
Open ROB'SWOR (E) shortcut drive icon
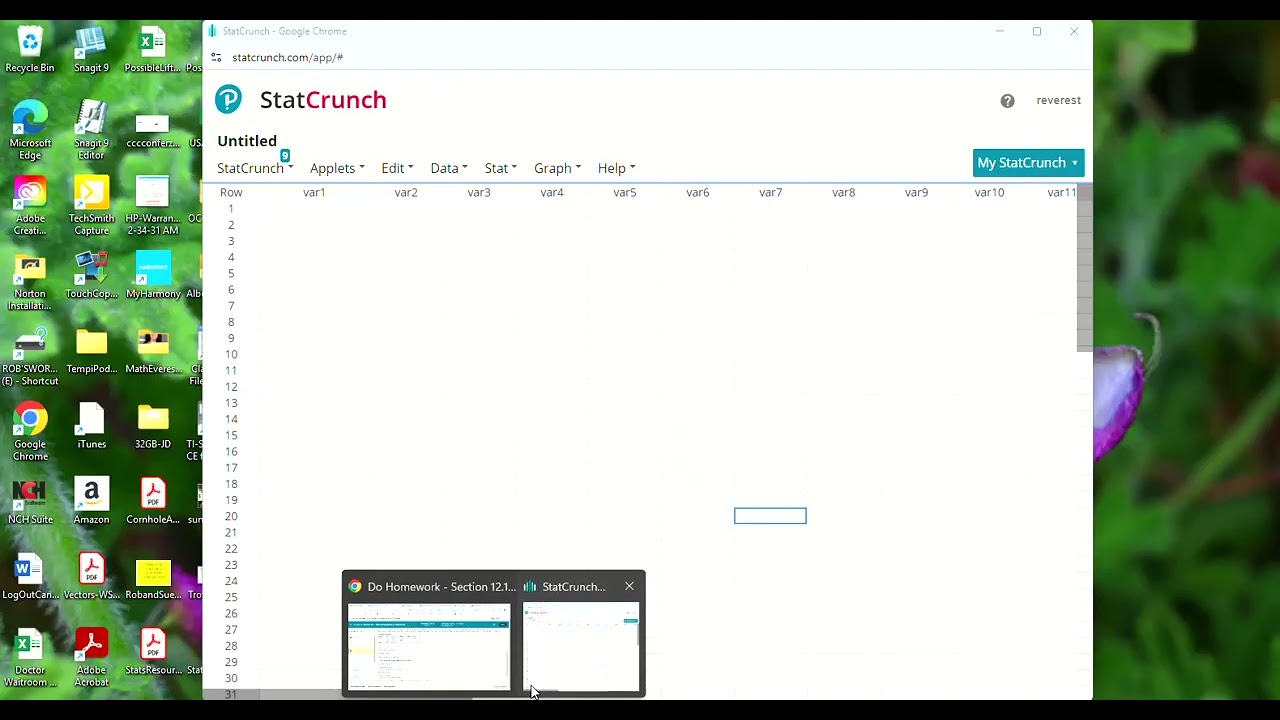click(x=30, y=357)
